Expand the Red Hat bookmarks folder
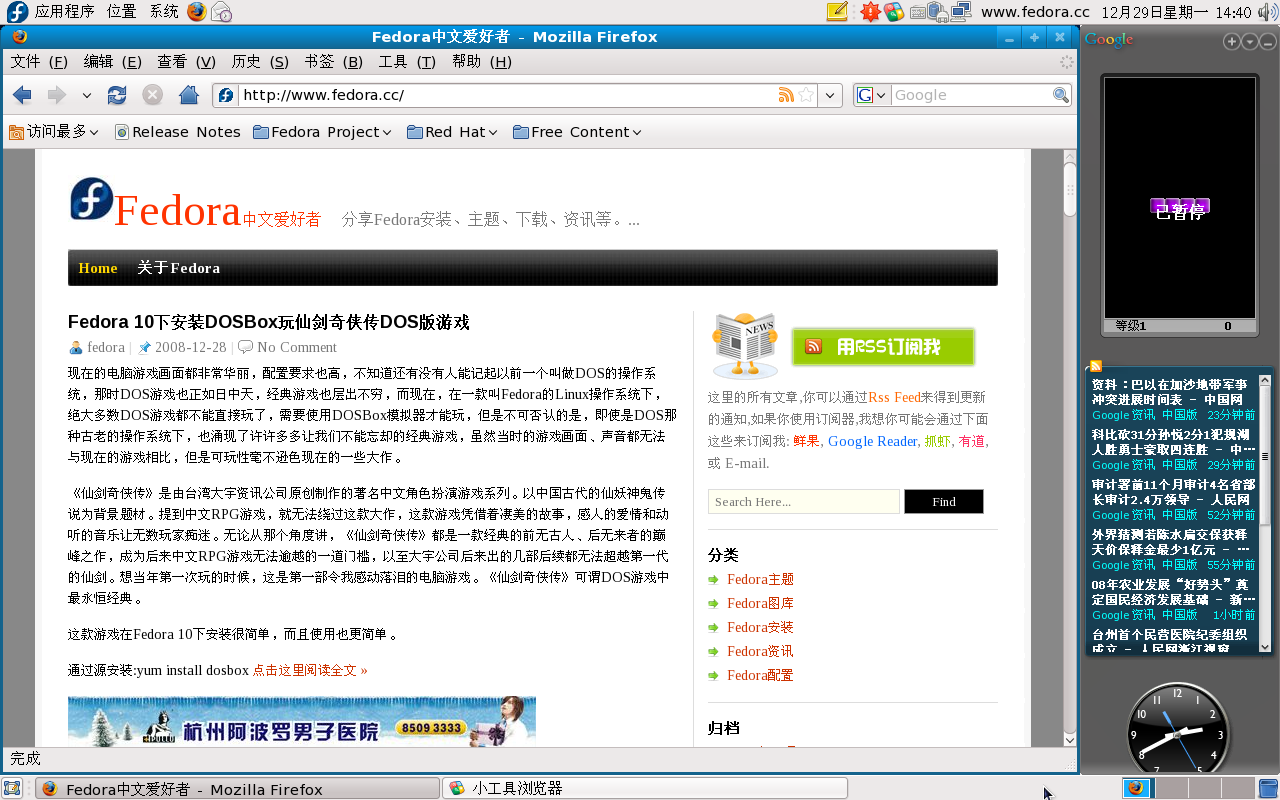The image size is (1280, 800). (x=452, y=132)
